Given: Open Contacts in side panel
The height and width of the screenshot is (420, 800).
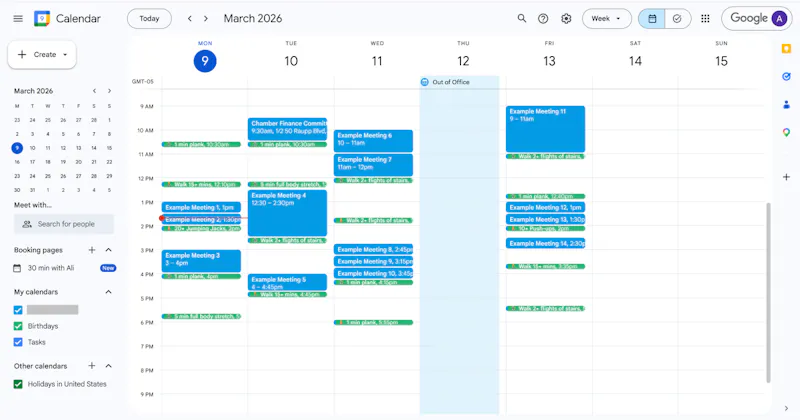Looking at the screenshot, I should [786, 105].
